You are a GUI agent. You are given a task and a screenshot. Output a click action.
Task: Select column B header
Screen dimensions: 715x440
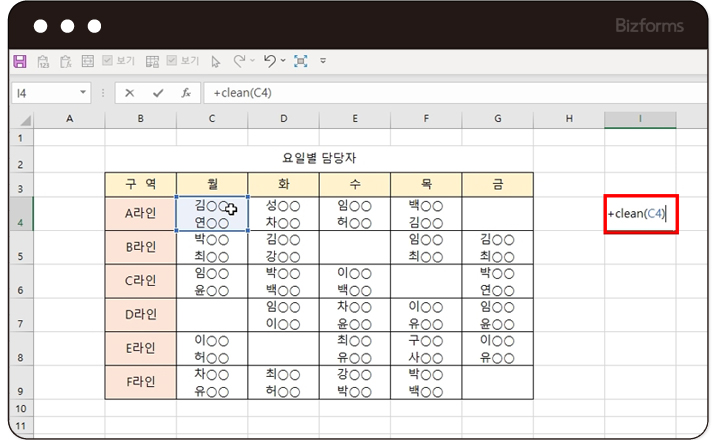140,119
